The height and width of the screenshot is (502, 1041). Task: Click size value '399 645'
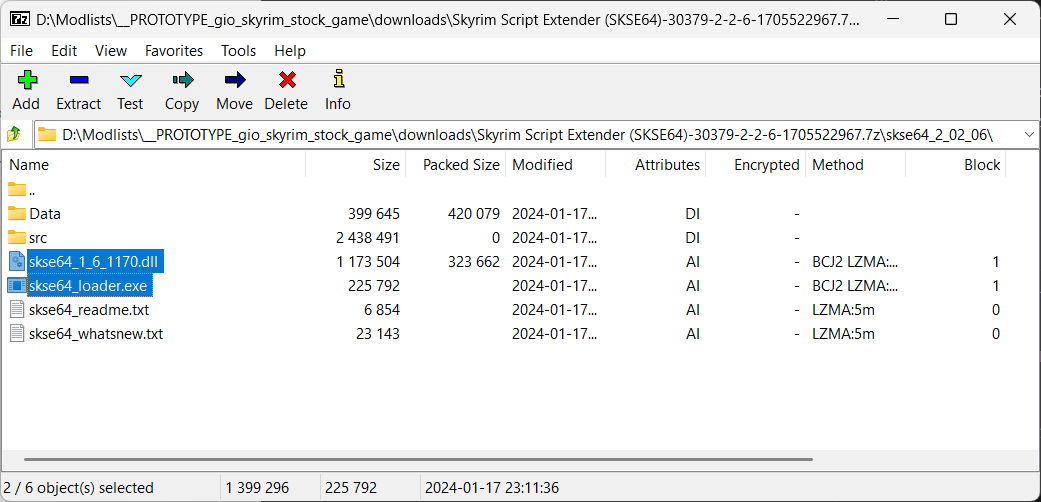(374, 214)
